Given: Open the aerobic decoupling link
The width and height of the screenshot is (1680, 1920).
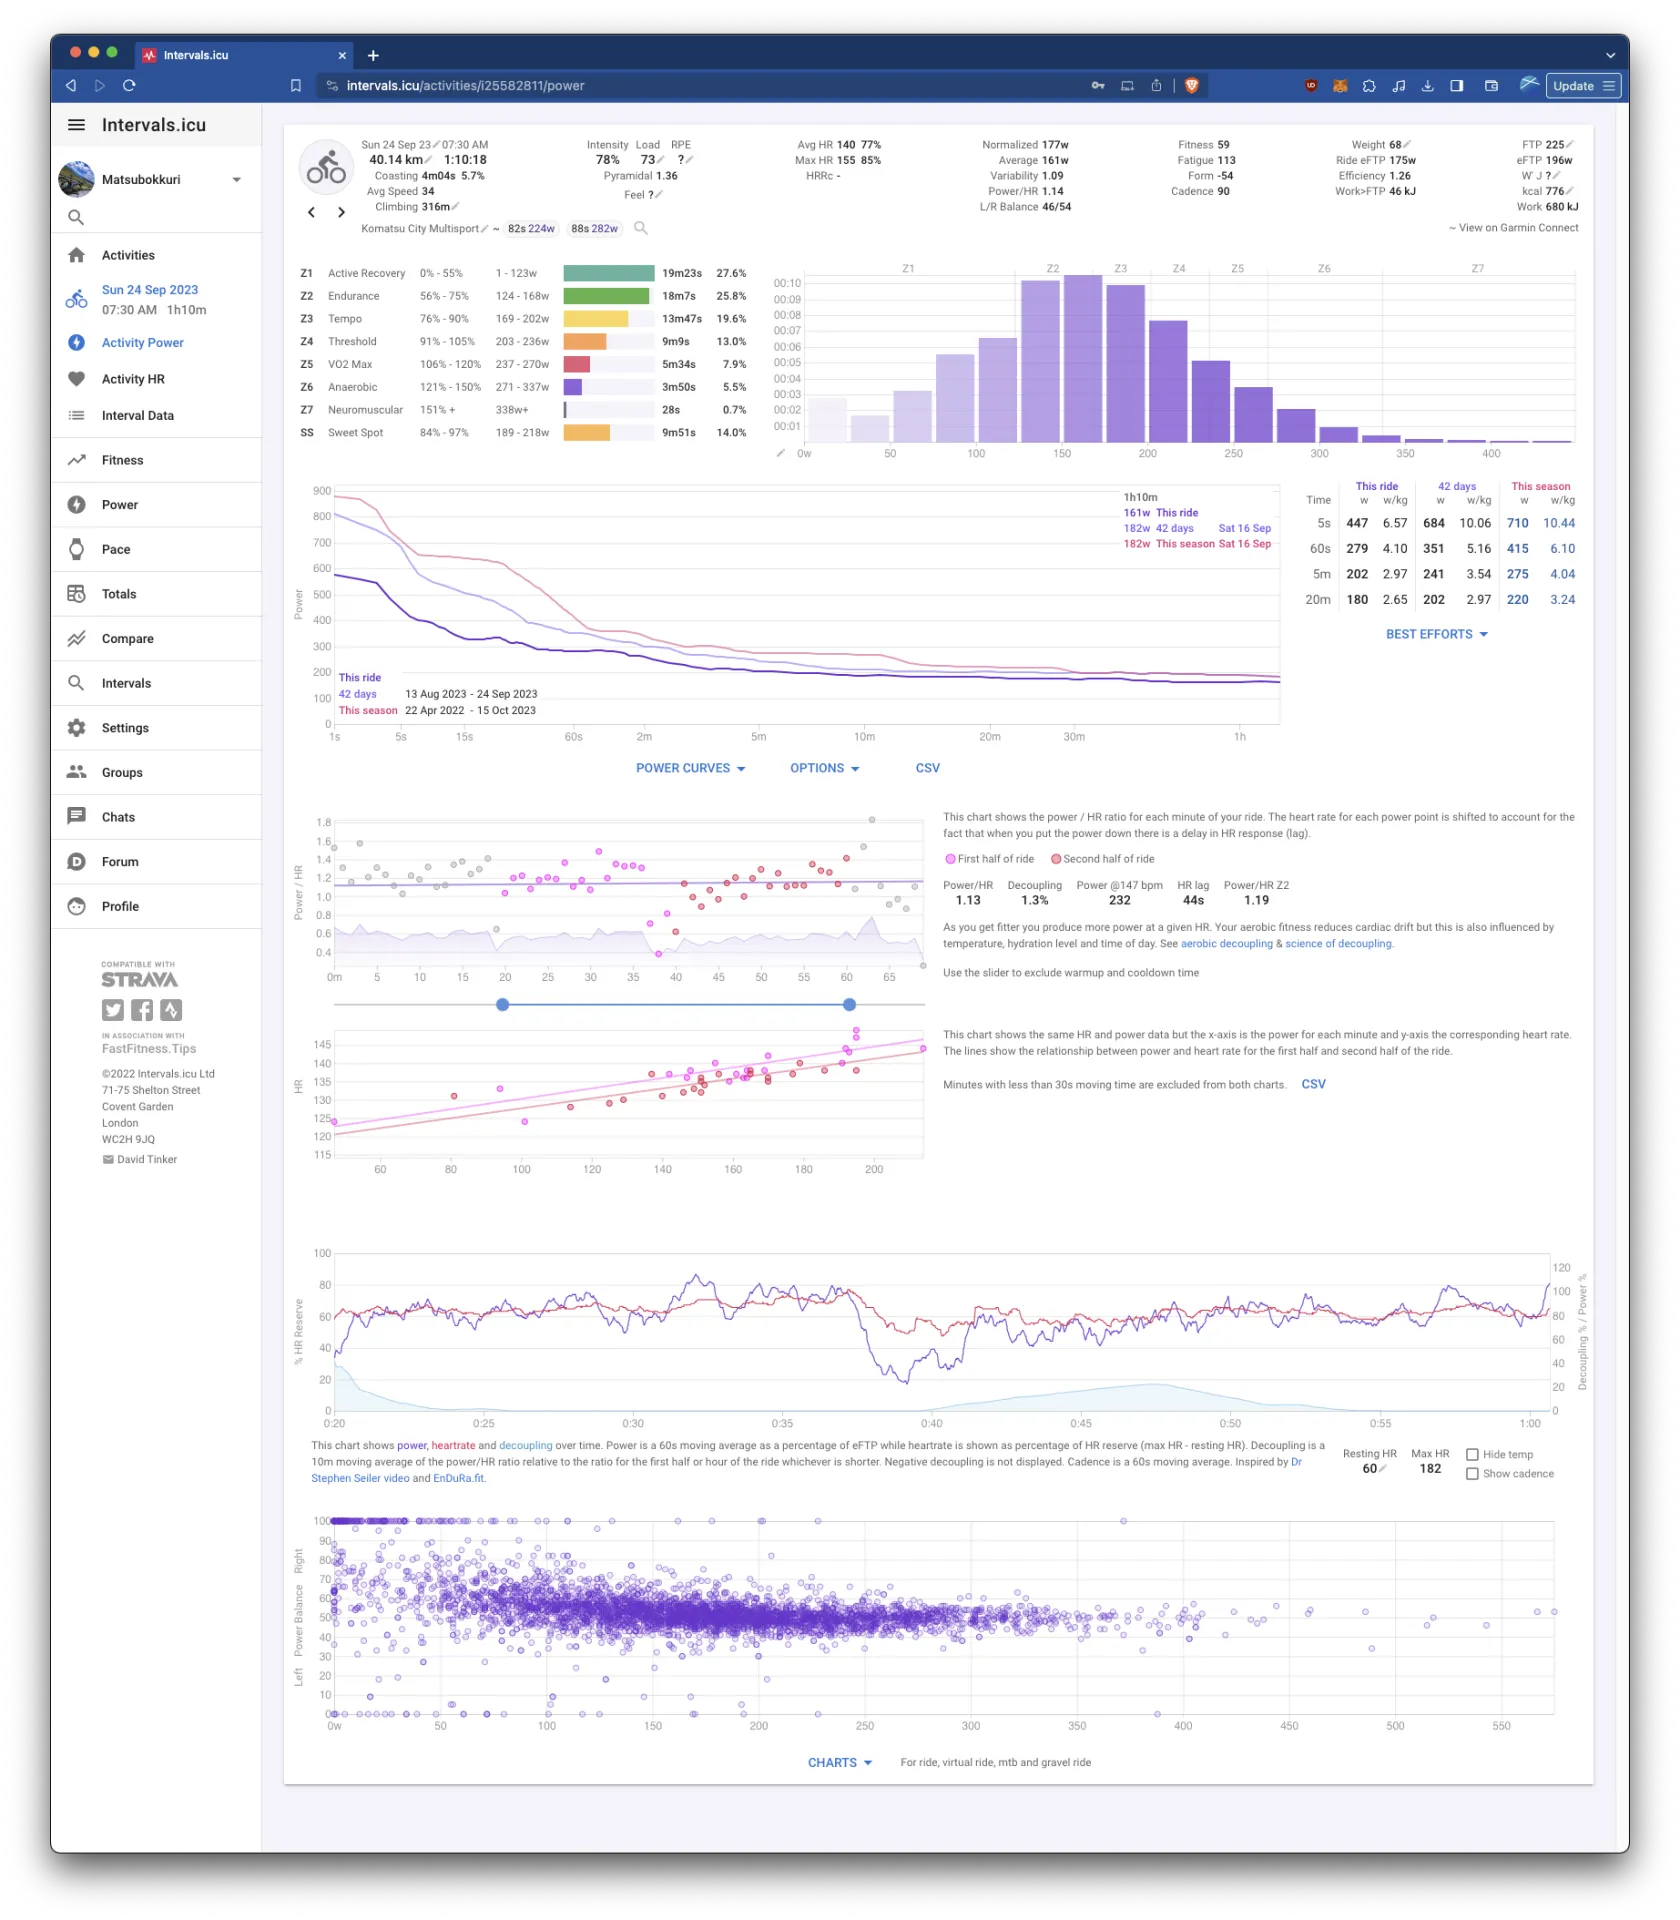Looking at the screenshot, I should click(x=1226, y=943).
